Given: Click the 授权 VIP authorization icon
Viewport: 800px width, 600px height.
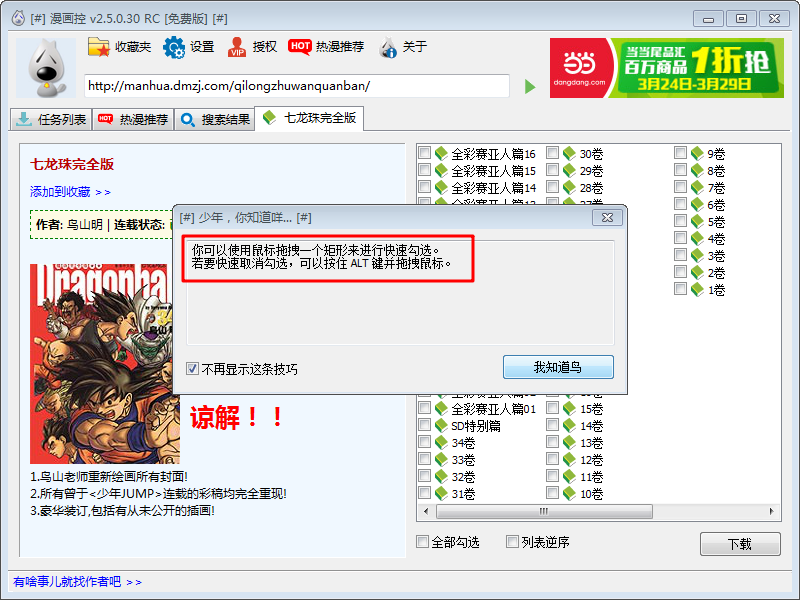Looking at the screenshot, I should (237, 47).
